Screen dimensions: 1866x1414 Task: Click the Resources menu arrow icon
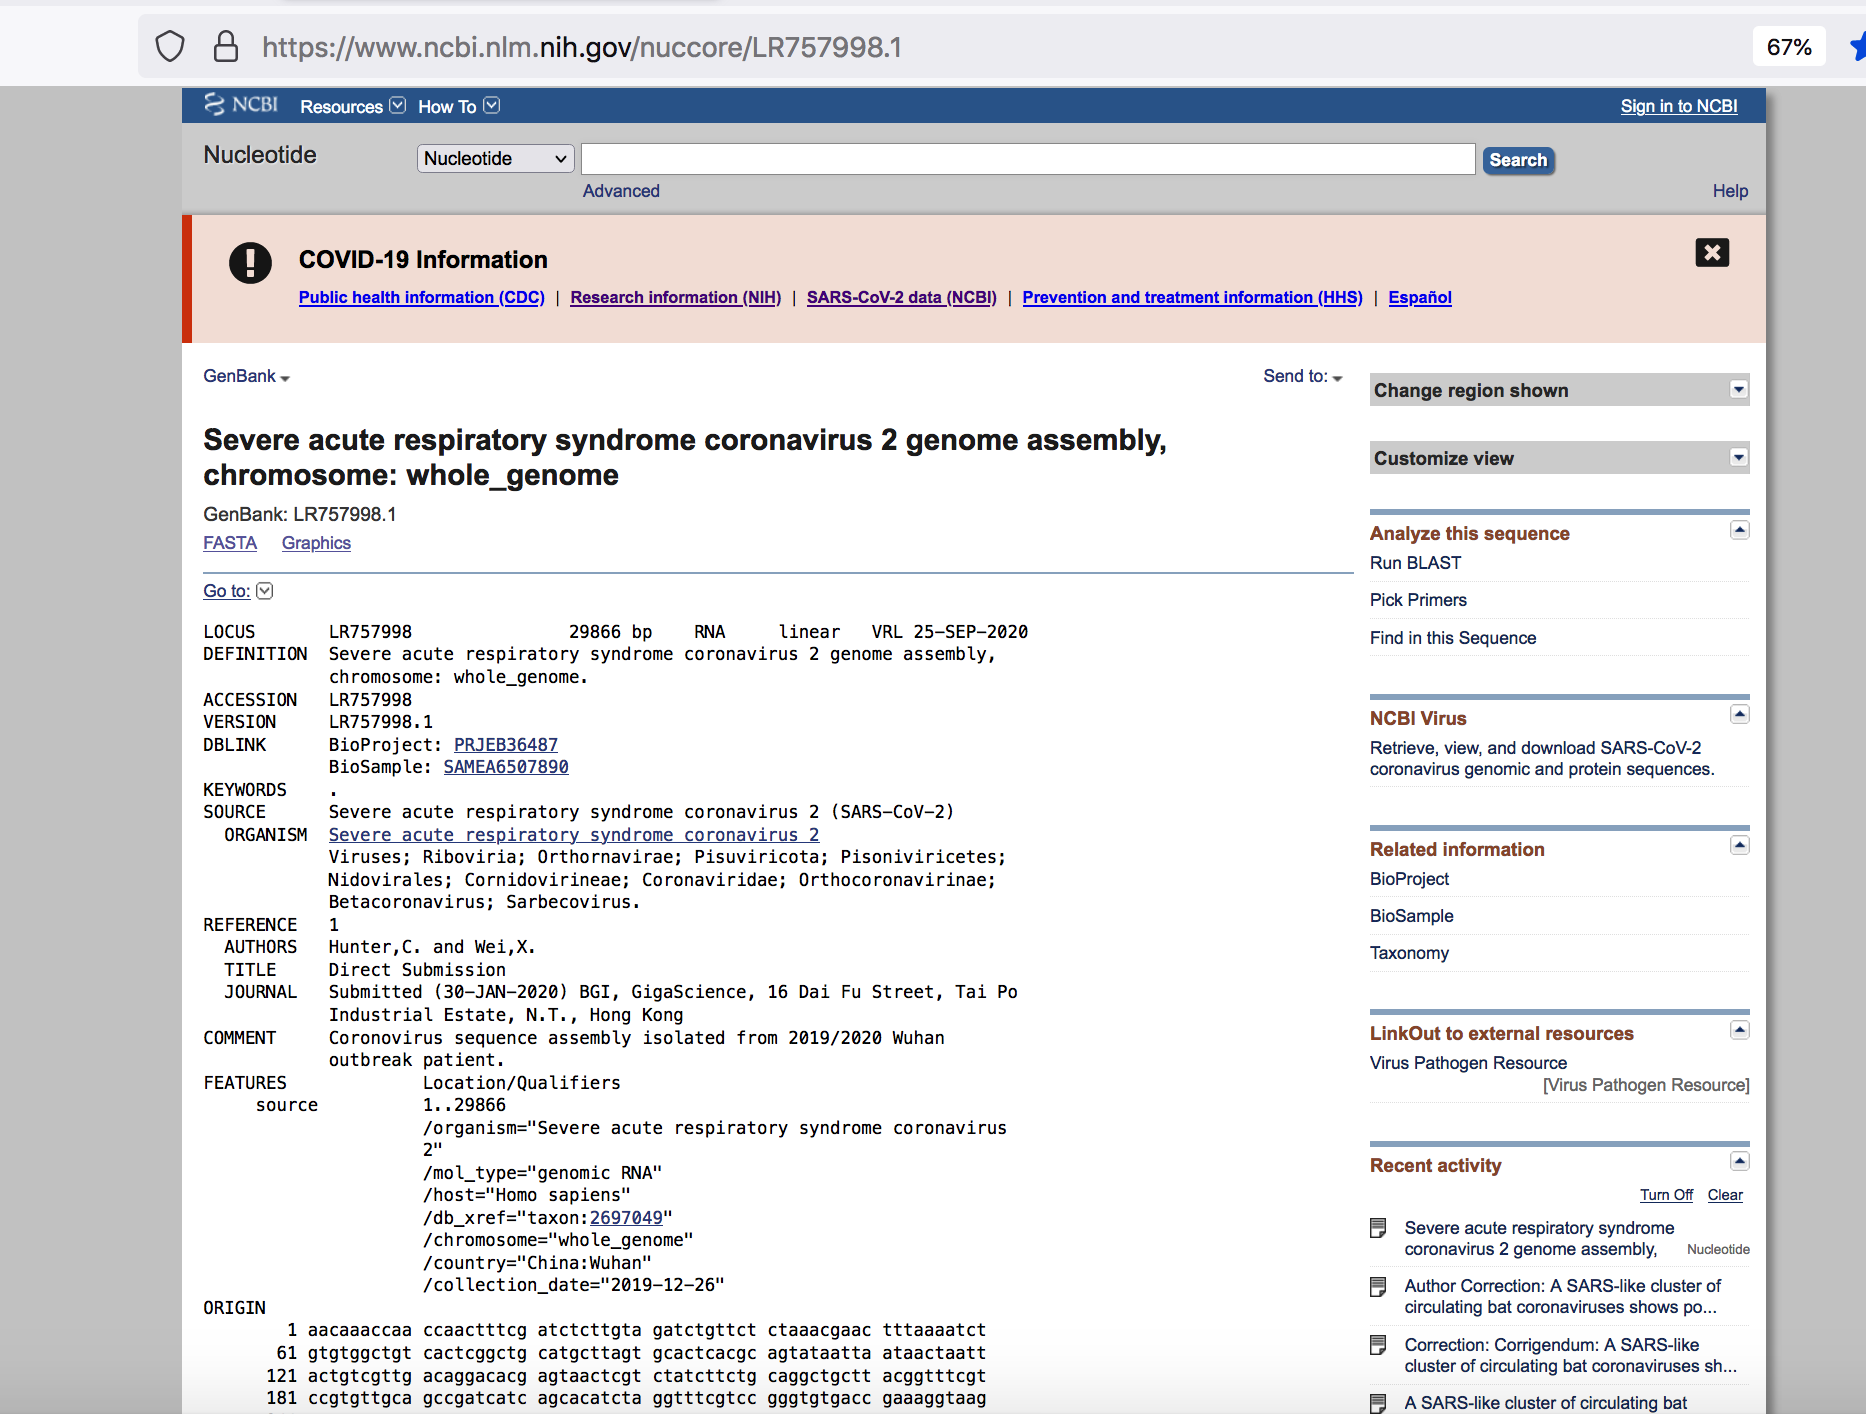tap(397, 105)
